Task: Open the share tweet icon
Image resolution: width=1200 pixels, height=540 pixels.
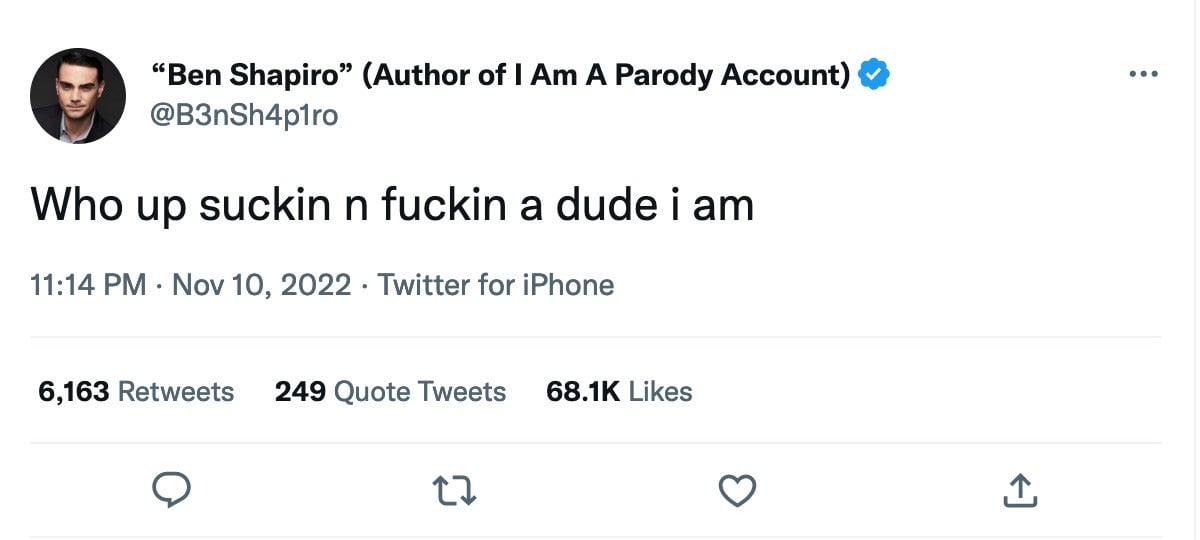Action: [1018, 489]
